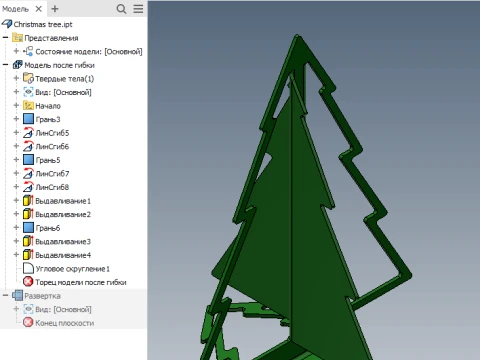Select the Развертка label
480x360 pixels.
[x=42, y=296]
